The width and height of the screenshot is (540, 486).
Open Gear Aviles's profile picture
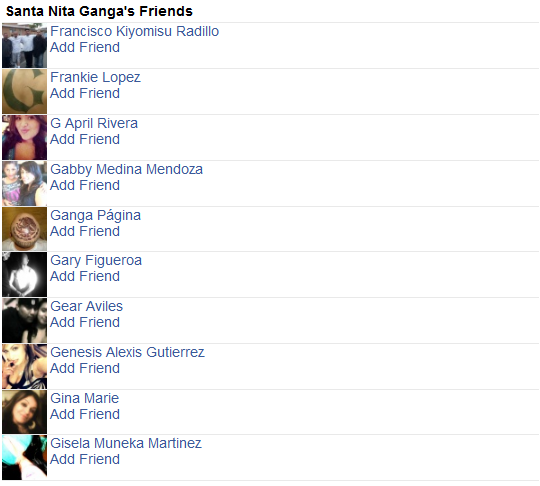pos(24,320)
